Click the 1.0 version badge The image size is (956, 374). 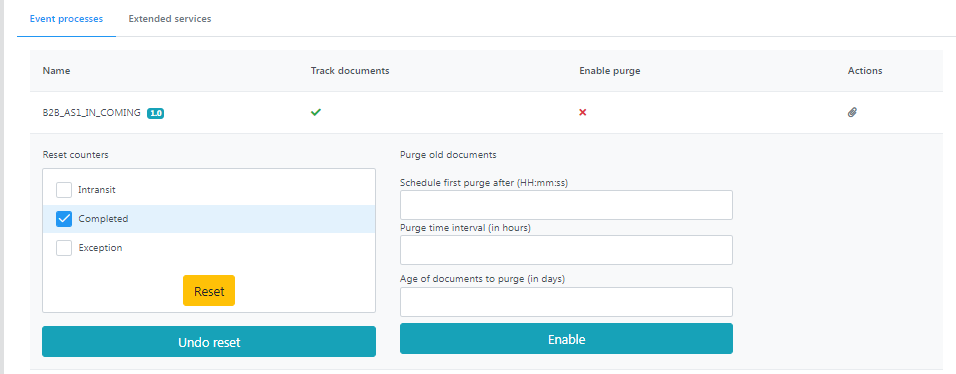click(x=155, y=113)
